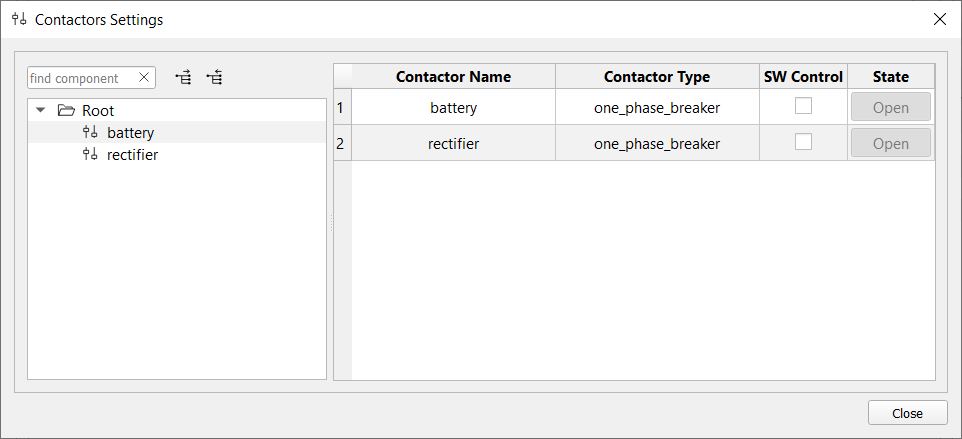The height and width of the screenshot is (439, 962).
Task: Click the State column header
Action: [890, 76]
